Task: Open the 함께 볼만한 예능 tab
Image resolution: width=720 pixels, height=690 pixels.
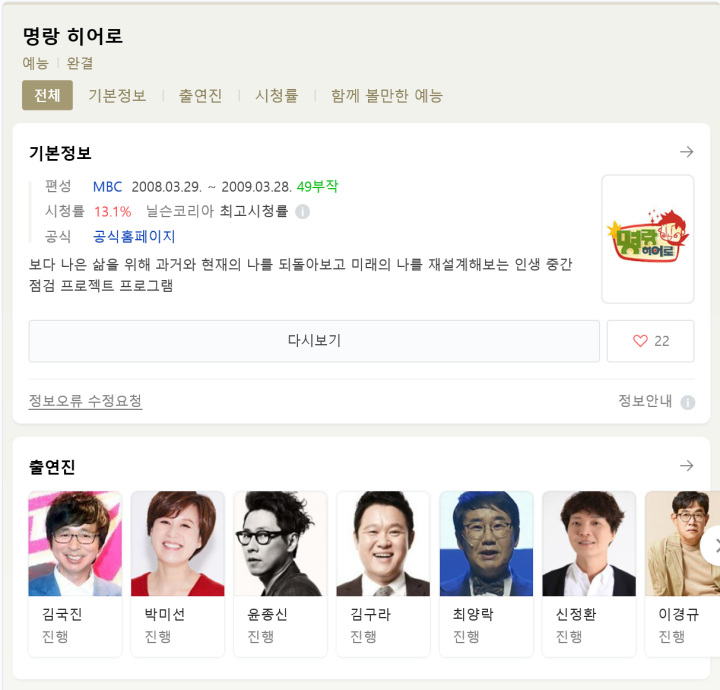Action: [x=387, y=95]
